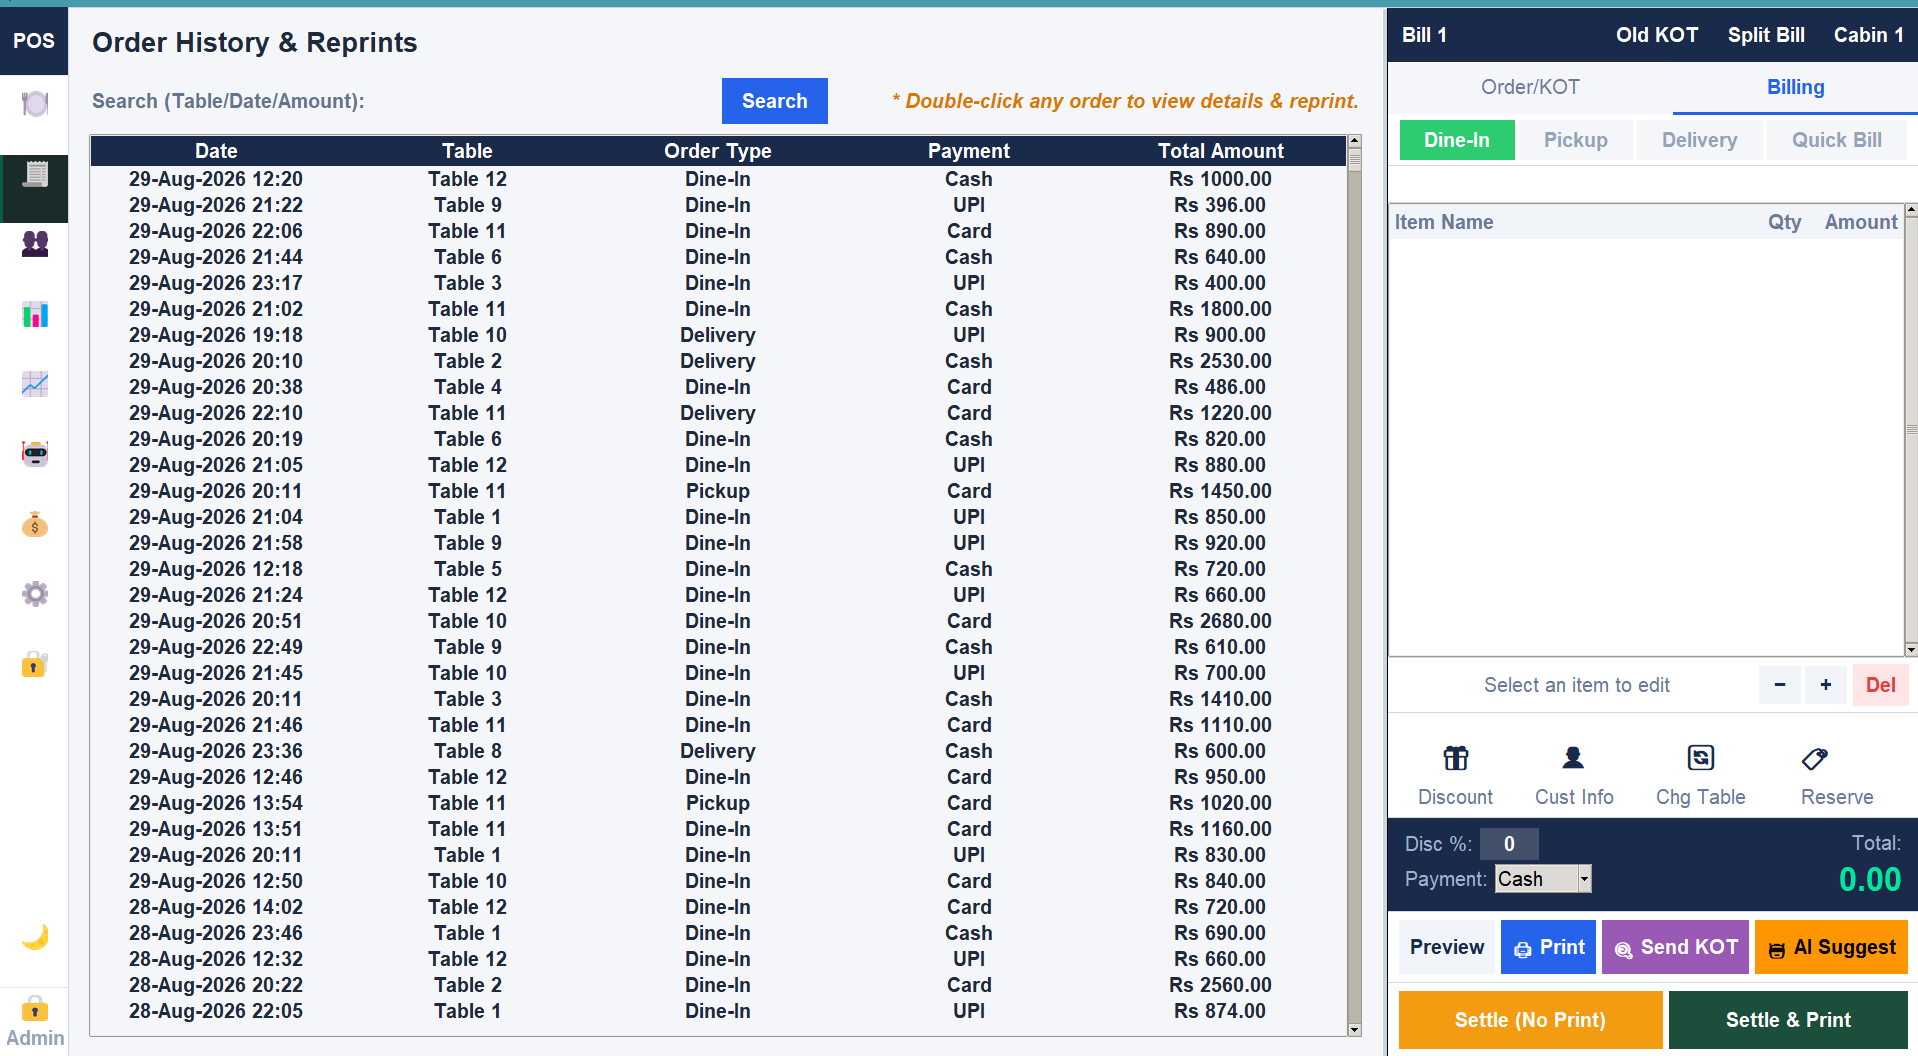Click the order table scrollbar down arrow
The height and width of the screenshot is (1056, 1918).
pyautogui.click(x=1354, y=1029)
